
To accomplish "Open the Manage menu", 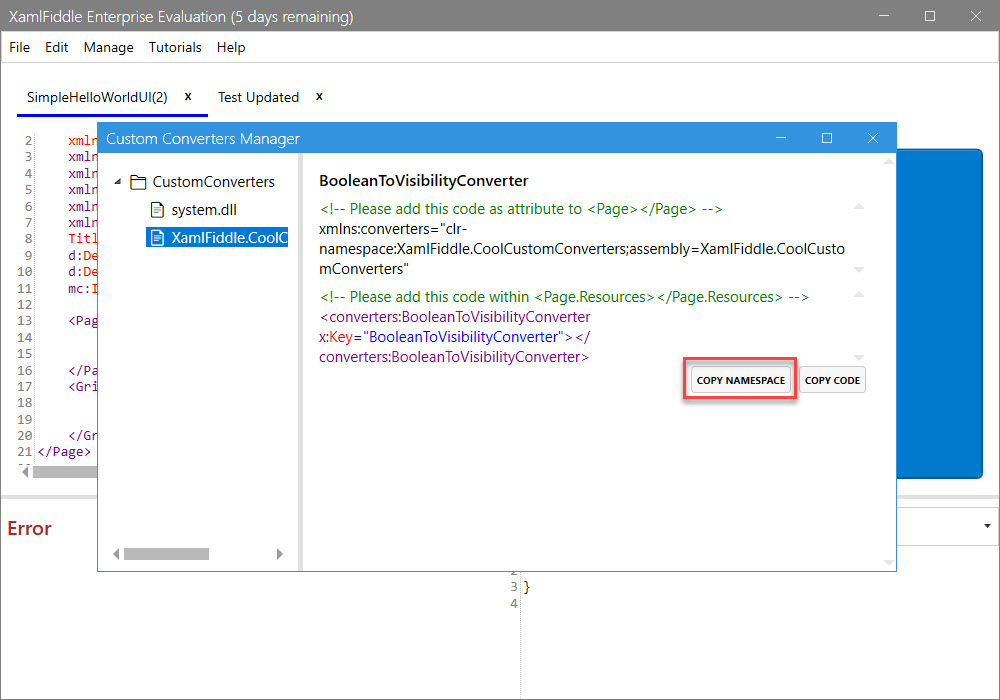I will 108,47.
